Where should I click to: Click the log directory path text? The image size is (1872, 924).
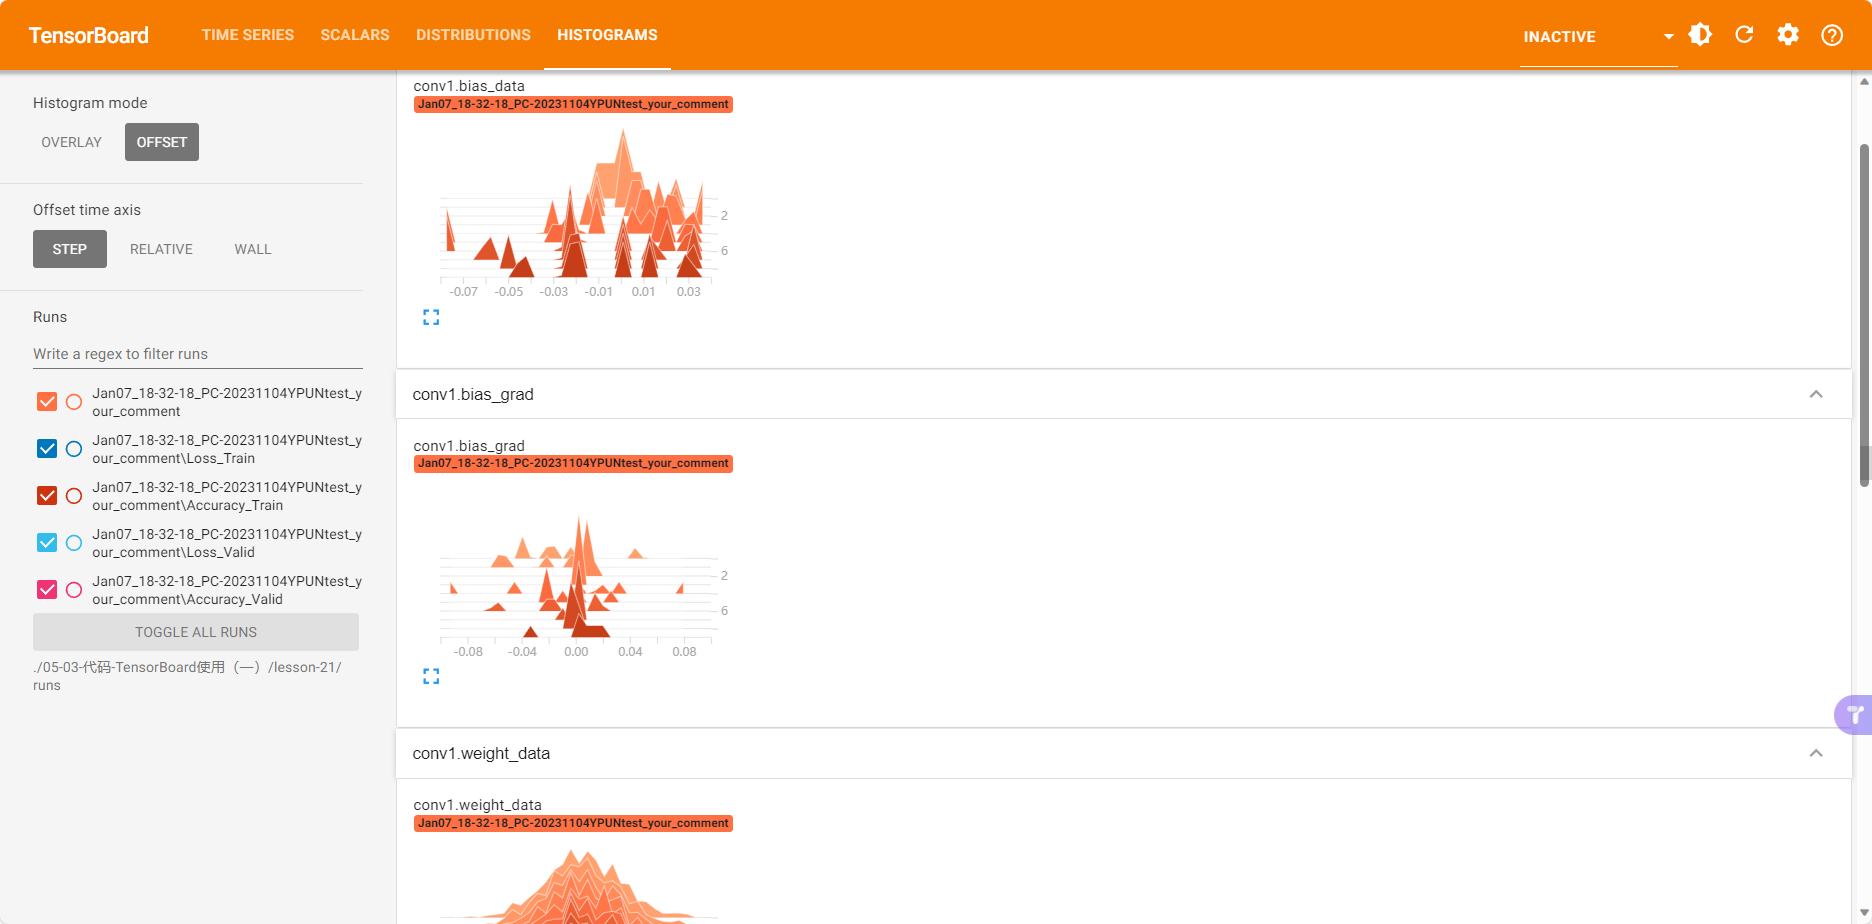click(x=187, y=676)
